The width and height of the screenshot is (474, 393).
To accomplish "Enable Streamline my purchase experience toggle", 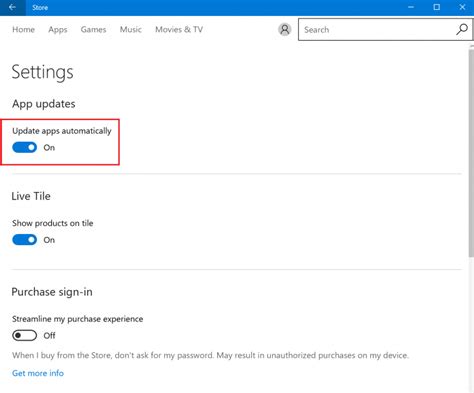I will pyautogui.click(x=24, y=335).
